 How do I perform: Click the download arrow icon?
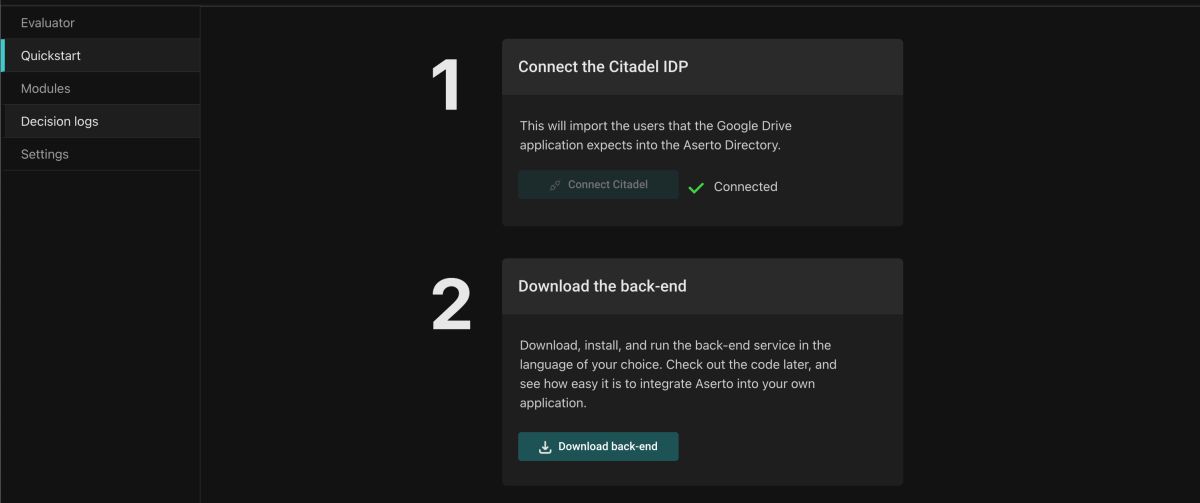pos(545,447)
